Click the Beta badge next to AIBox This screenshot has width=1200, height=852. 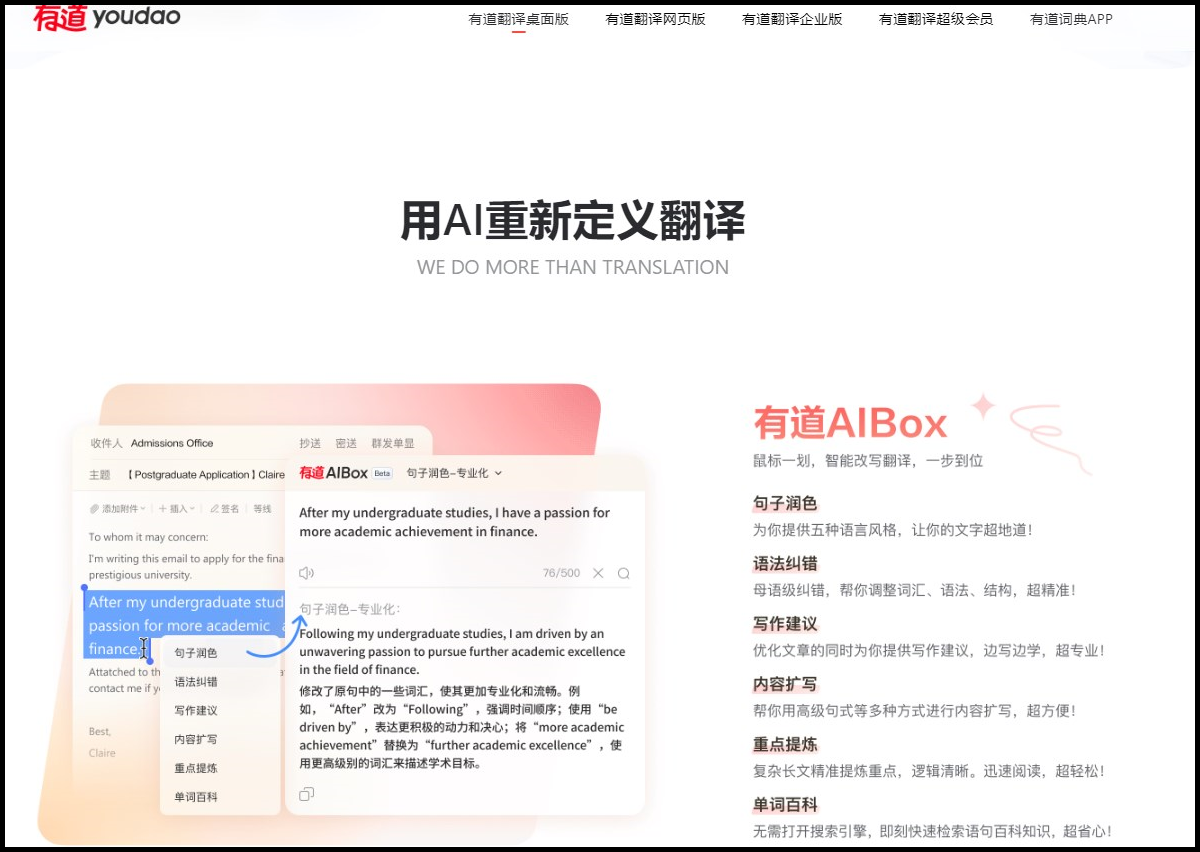[x=383, y=473]
